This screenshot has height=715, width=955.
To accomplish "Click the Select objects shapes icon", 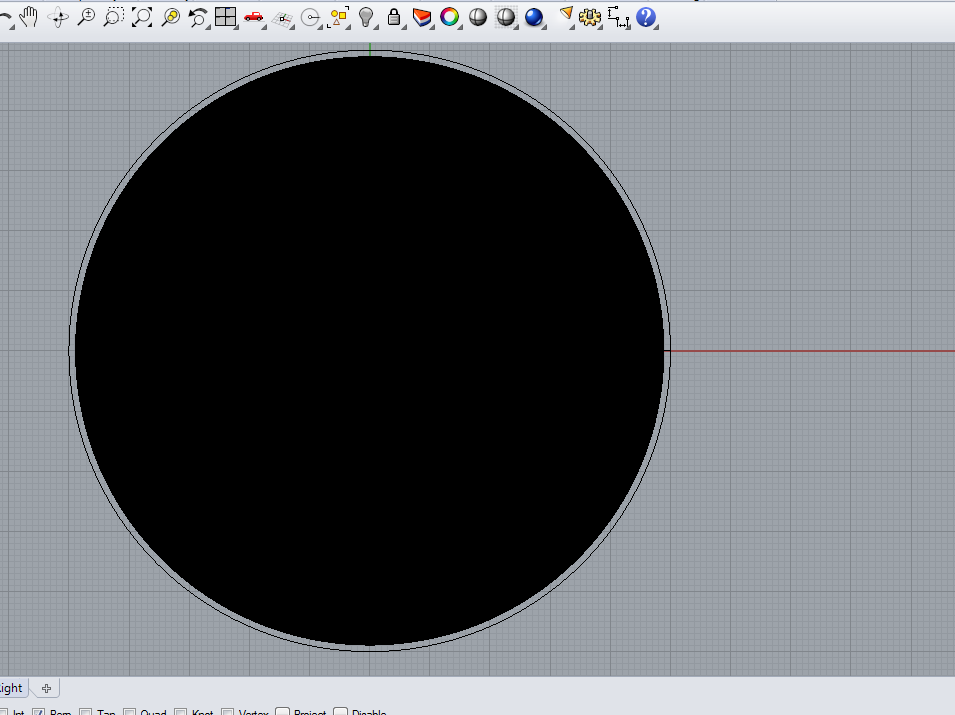I will coord(338,17).
